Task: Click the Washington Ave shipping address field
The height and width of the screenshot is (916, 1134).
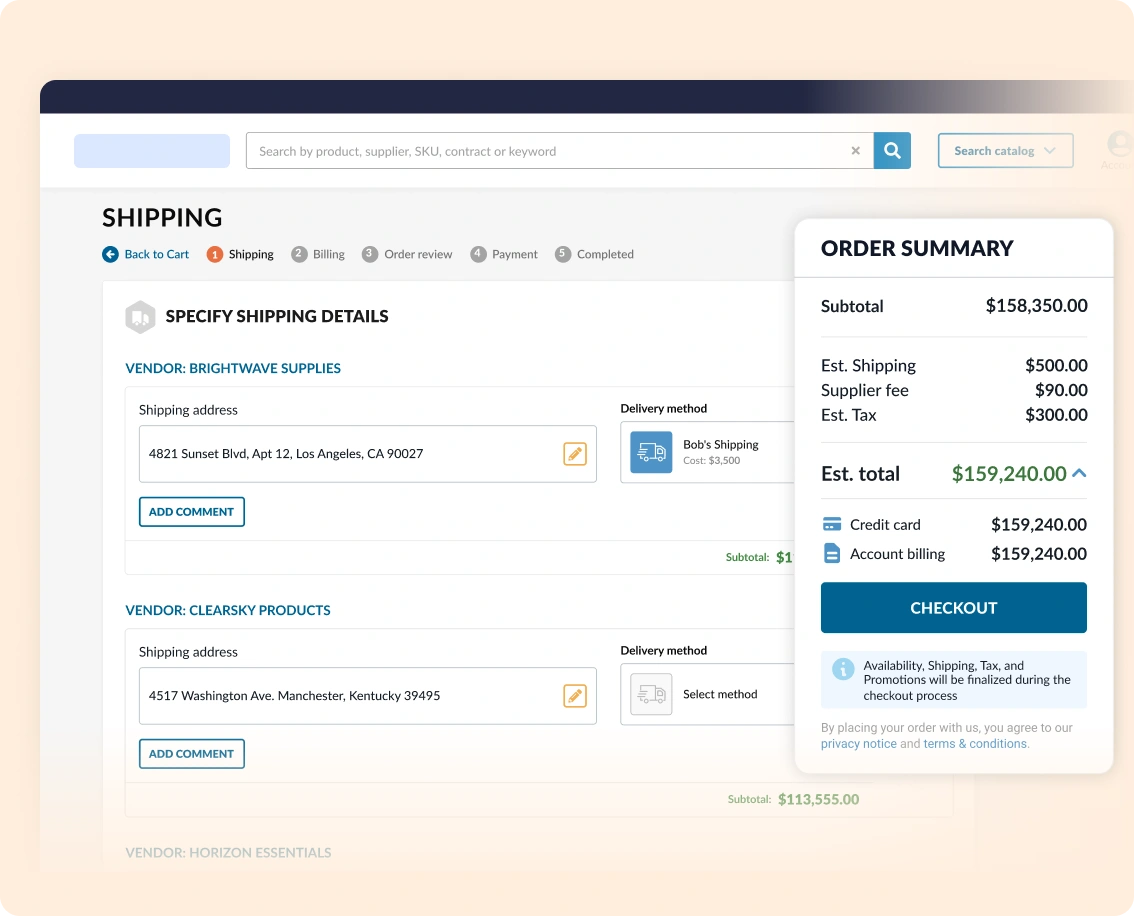Action: (x=367, y=695)
